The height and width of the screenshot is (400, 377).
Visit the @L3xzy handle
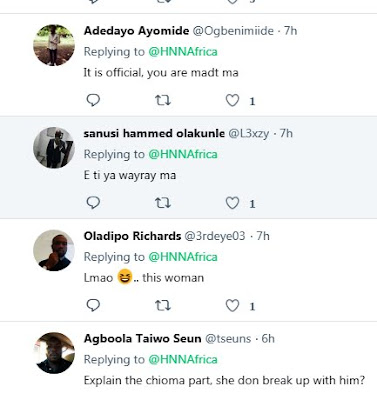(x=249, y=134)
